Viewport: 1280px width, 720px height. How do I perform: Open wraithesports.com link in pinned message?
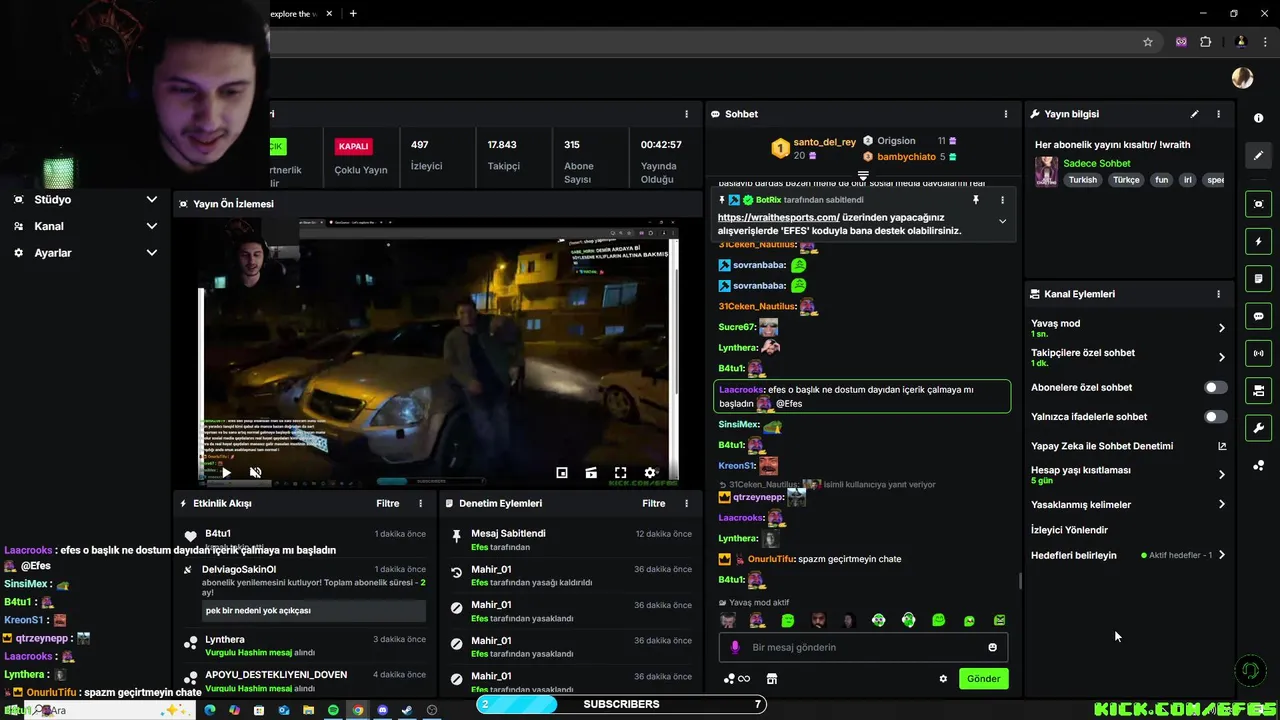pyautogui.click(x=778, y=217)
